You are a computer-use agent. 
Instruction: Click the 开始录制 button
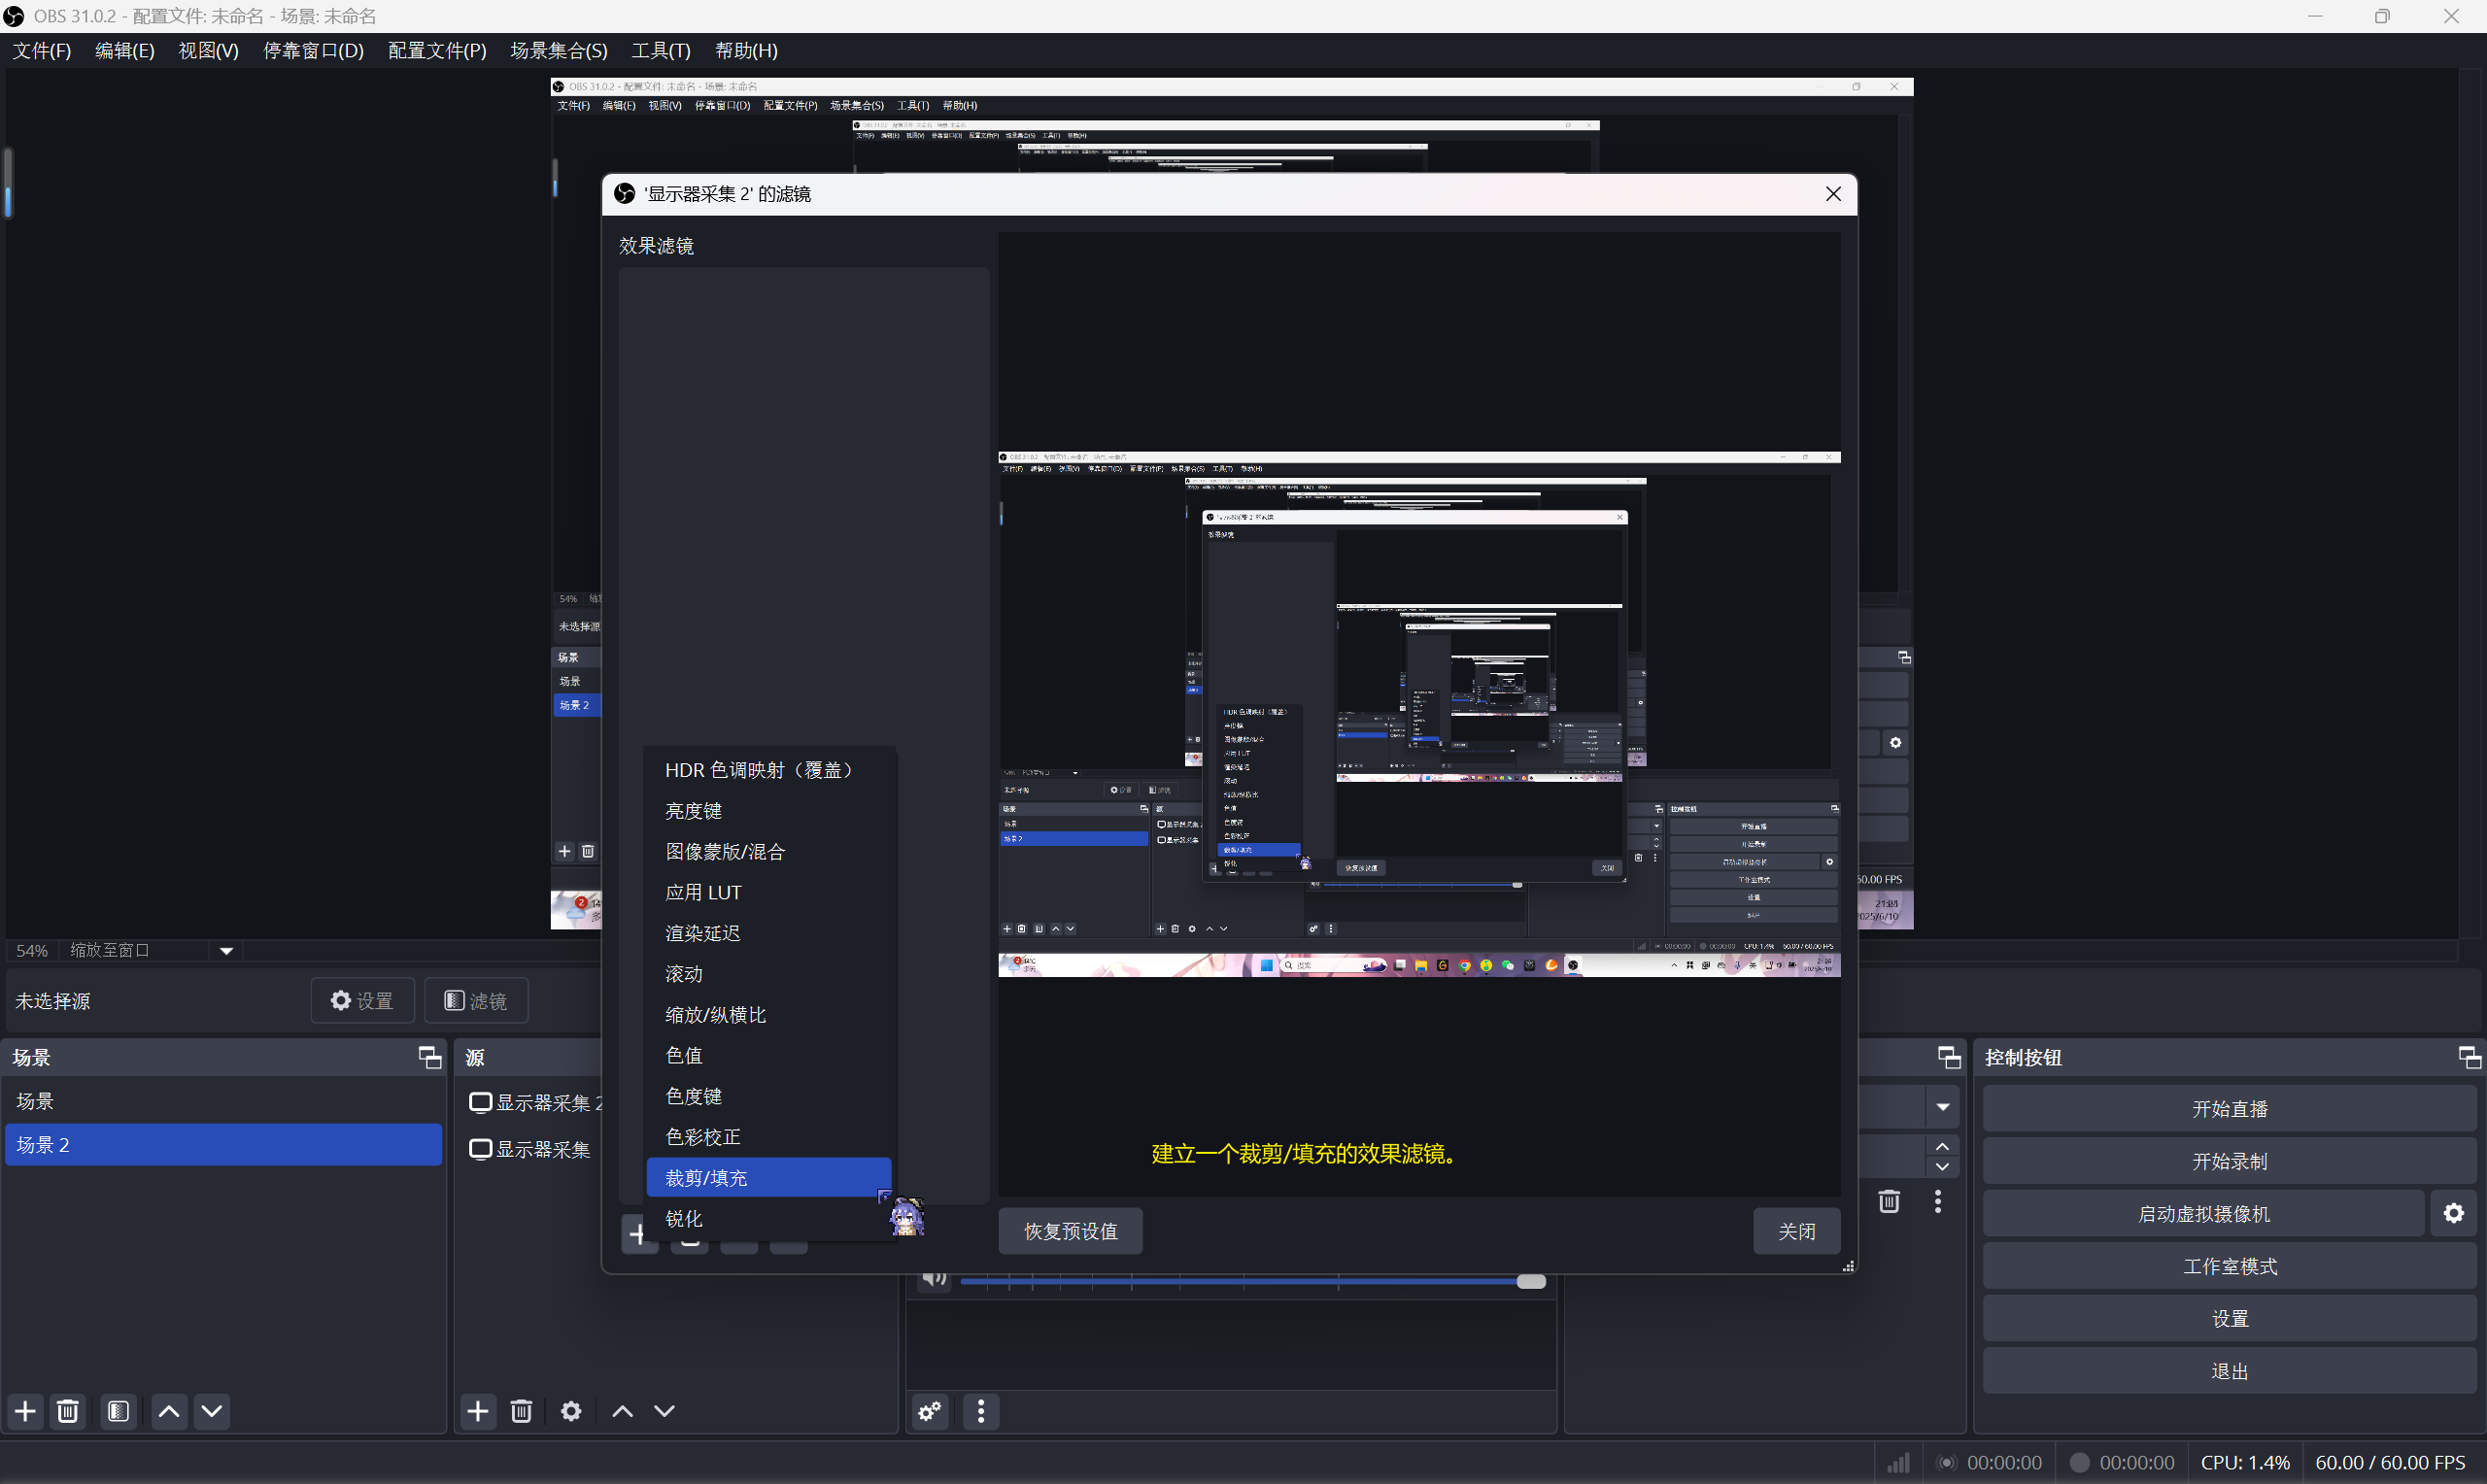point(2228,1160)
